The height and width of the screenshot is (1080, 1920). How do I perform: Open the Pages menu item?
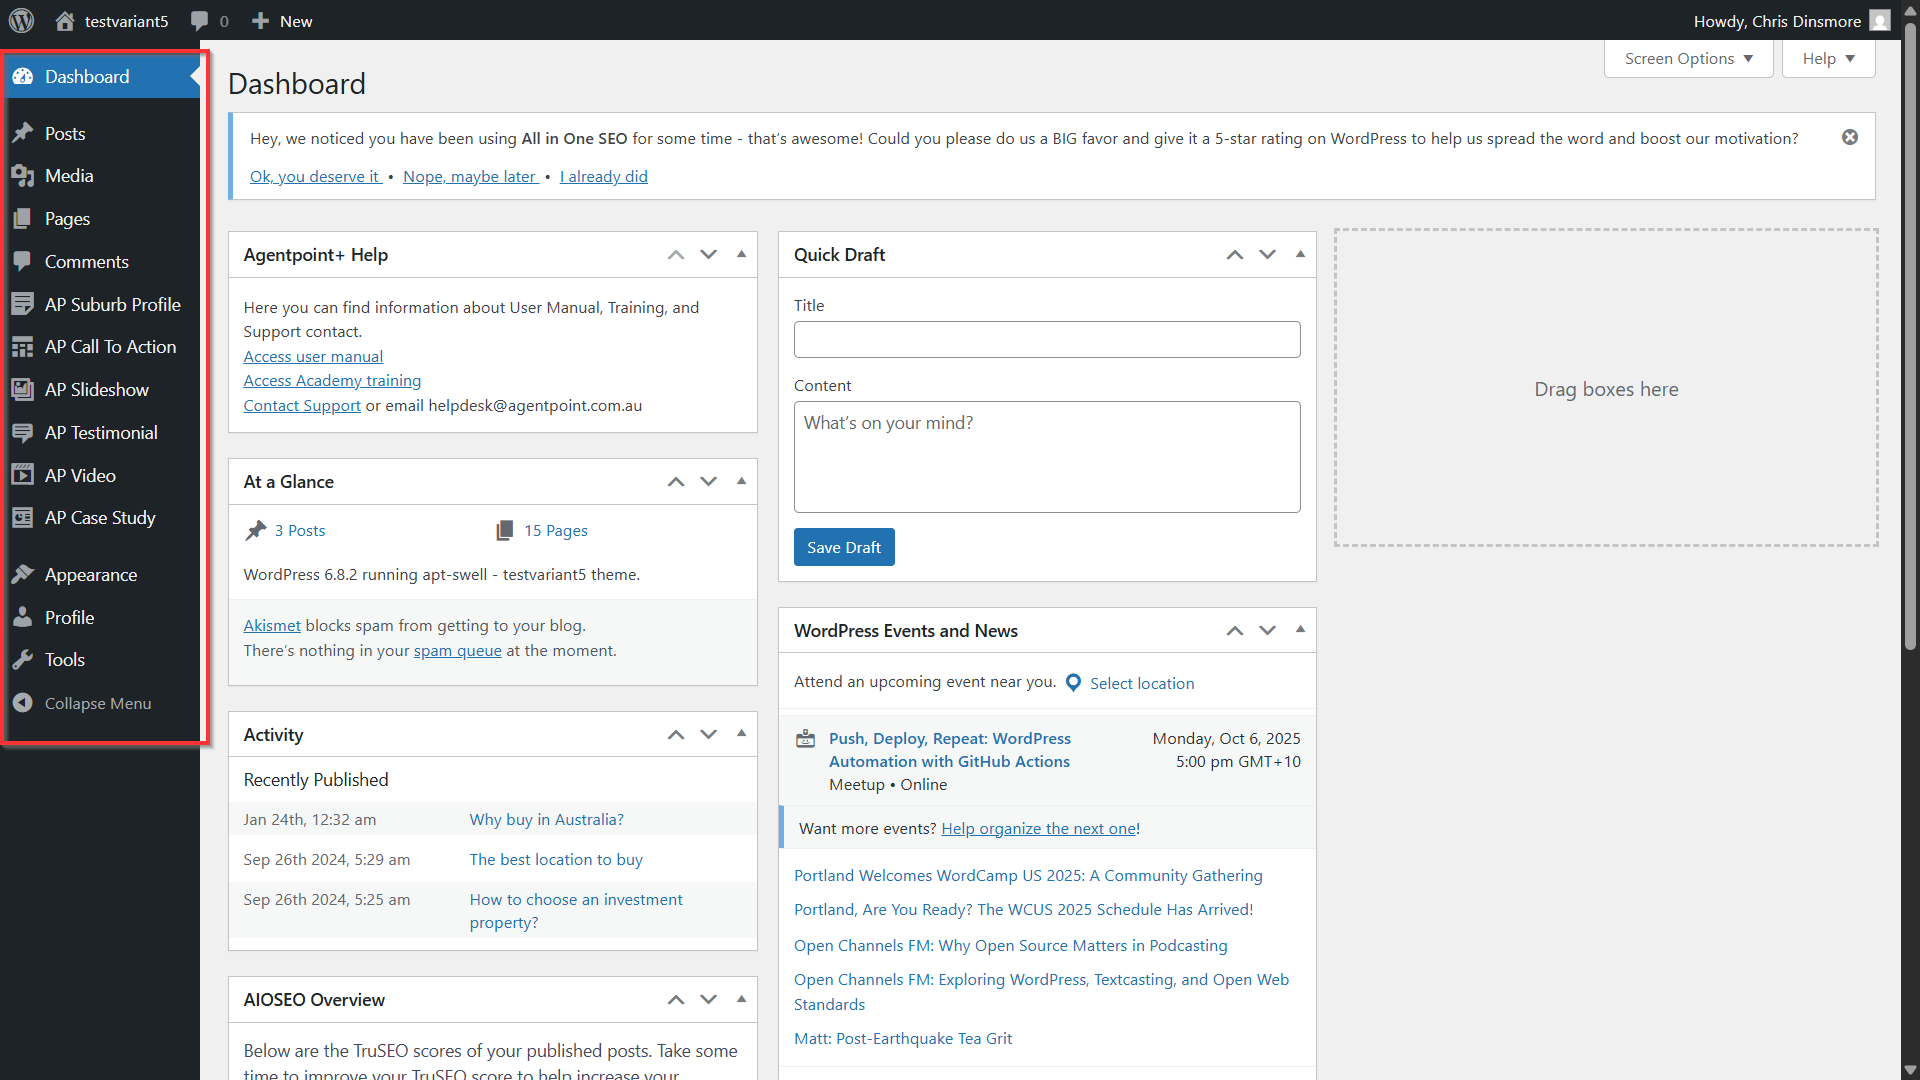click(100, 219)
